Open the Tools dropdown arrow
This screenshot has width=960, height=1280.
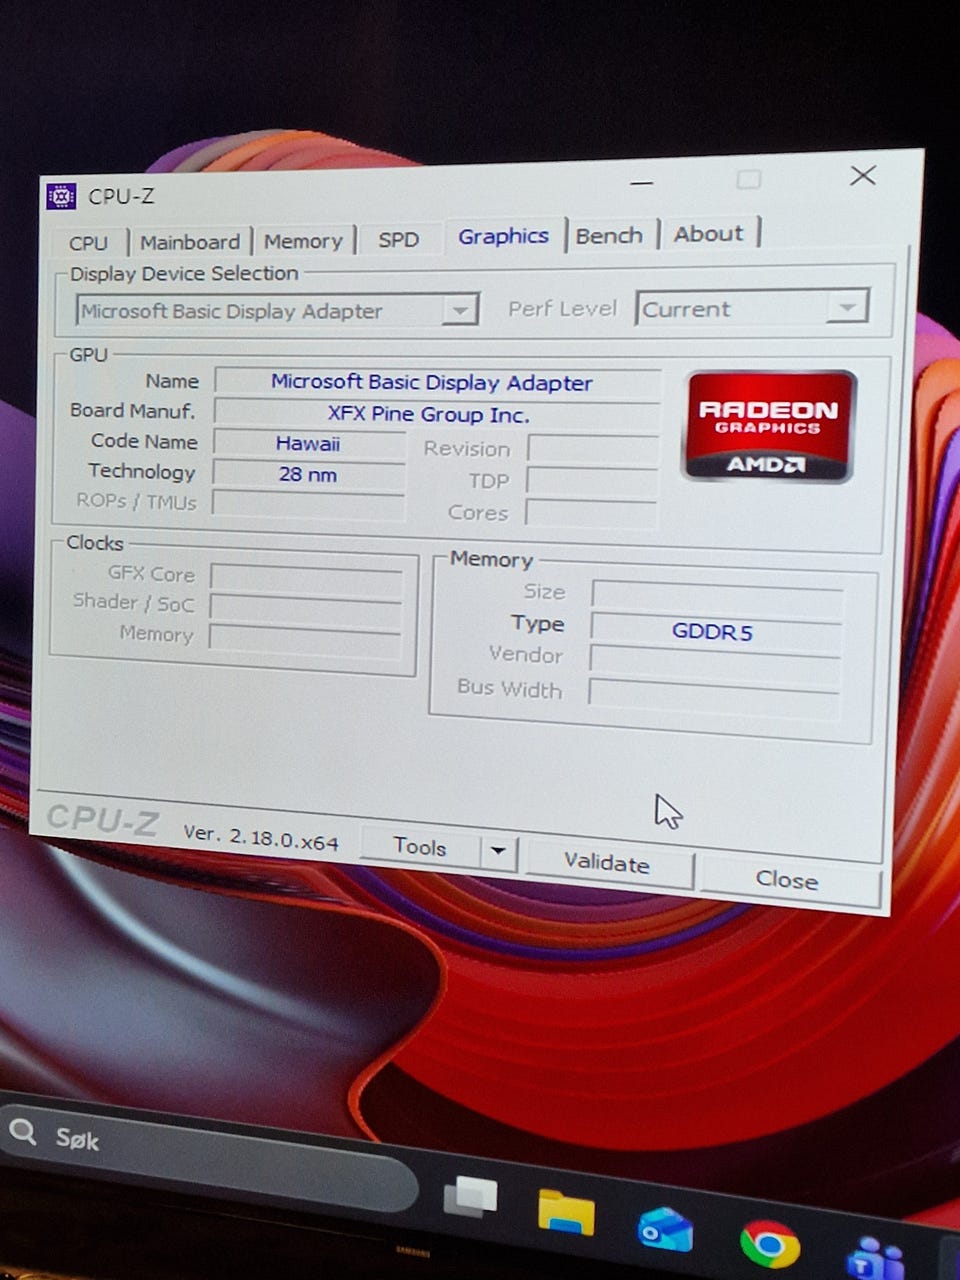pos(498,852)
